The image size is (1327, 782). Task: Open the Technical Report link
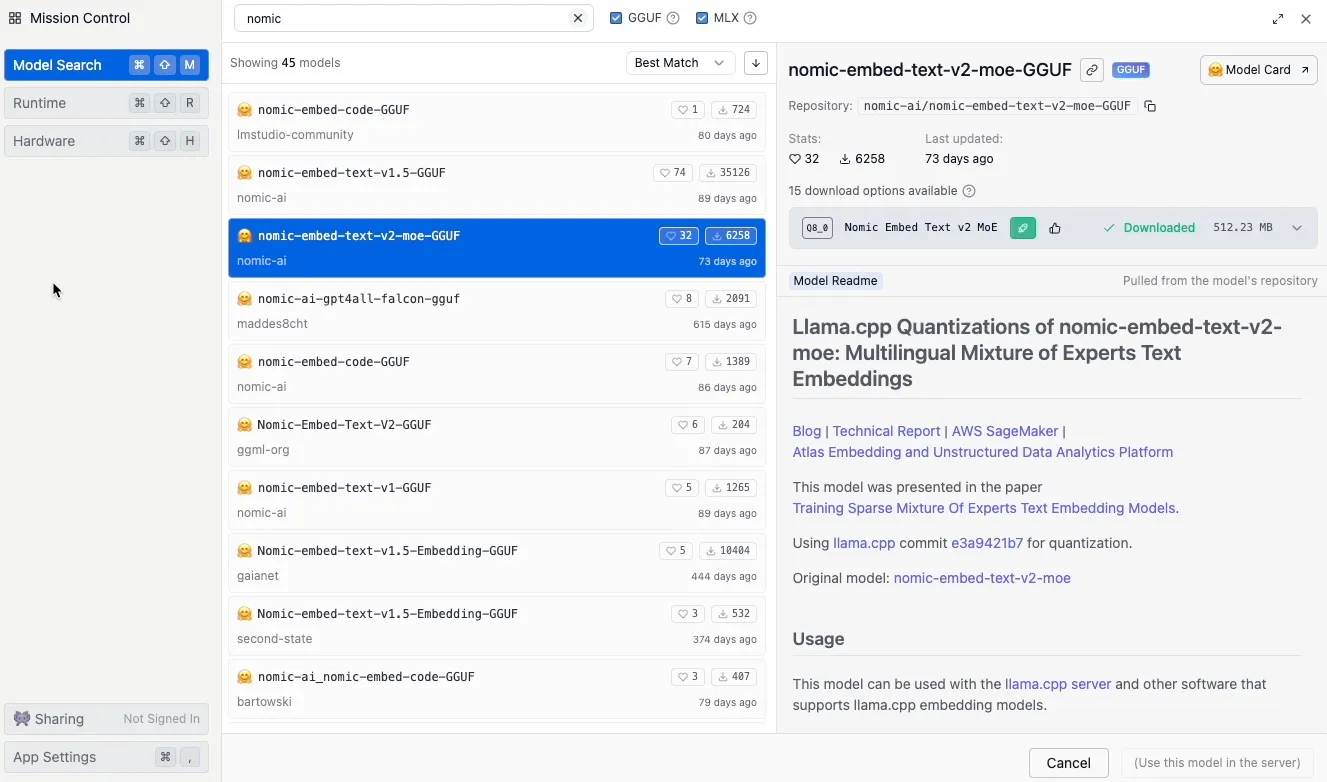[x=886, y=431]
